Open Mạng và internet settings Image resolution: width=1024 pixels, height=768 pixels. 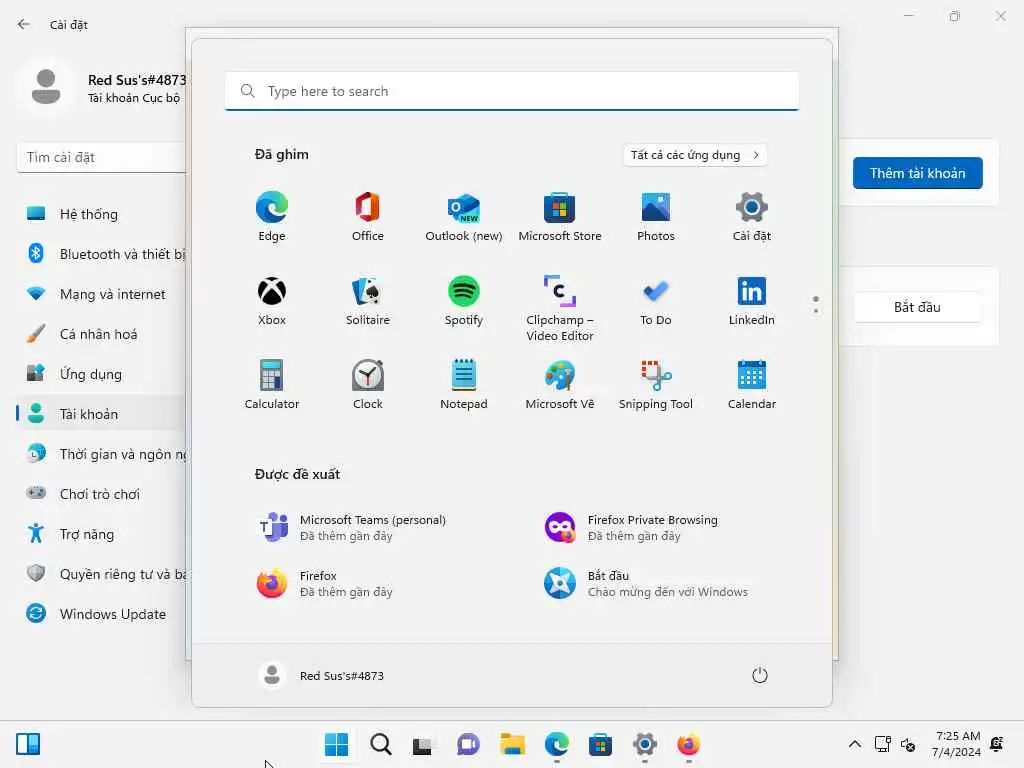(x=102, y=294)
